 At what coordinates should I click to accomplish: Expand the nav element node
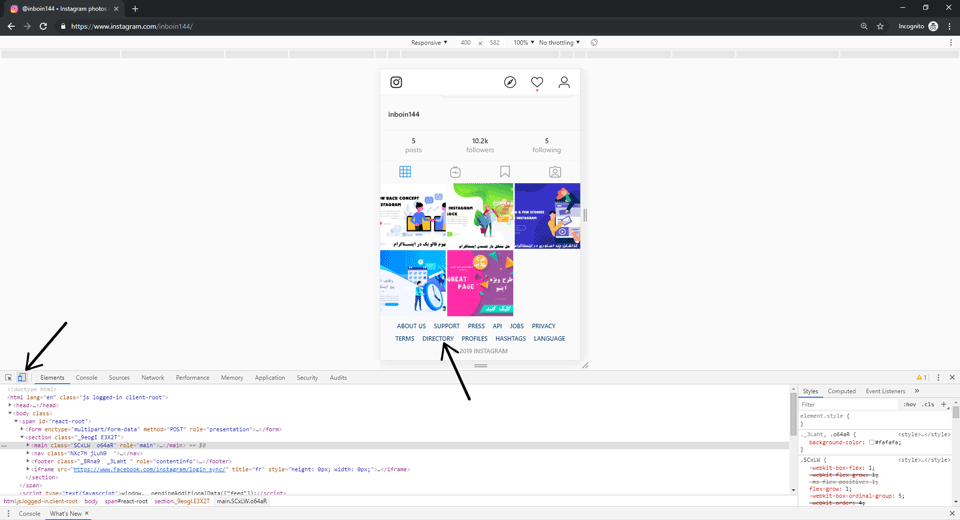point(28,453)
